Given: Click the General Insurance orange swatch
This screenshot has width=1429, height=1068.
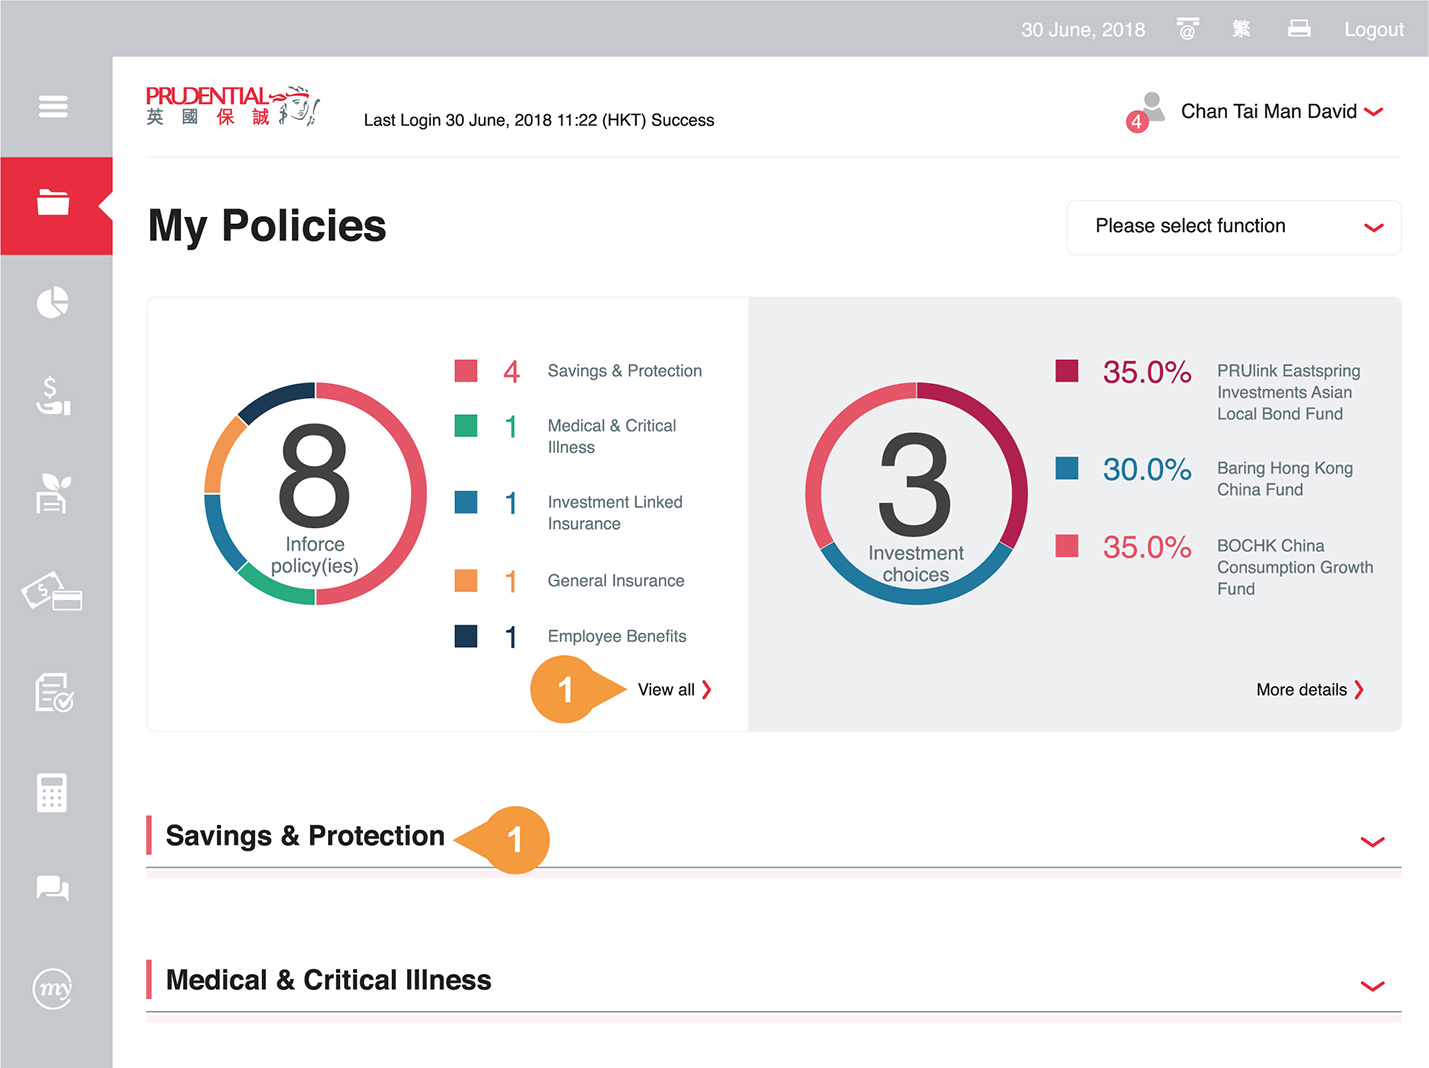Looking at the screenshot, I should coord(466,580).
